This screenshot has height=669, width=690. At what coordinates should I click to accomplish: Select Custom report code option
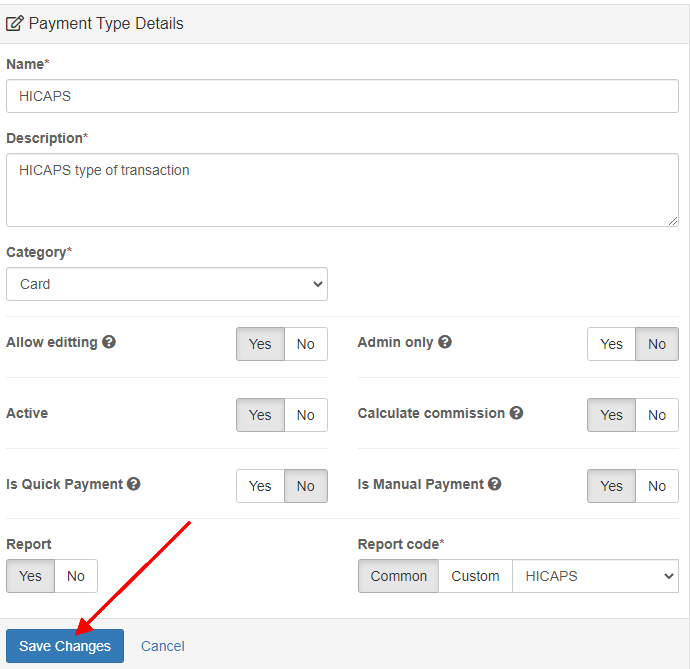[x=475, y=576]
